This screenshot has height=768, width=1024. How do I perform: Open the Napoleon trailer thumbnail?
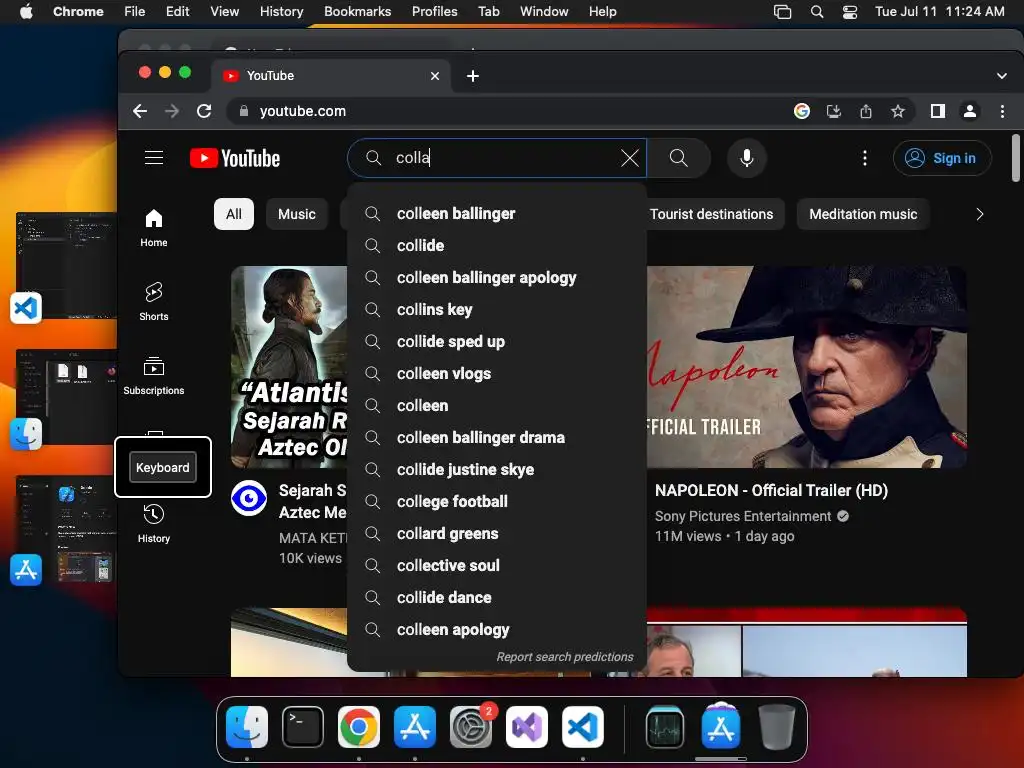pos(807,366)
